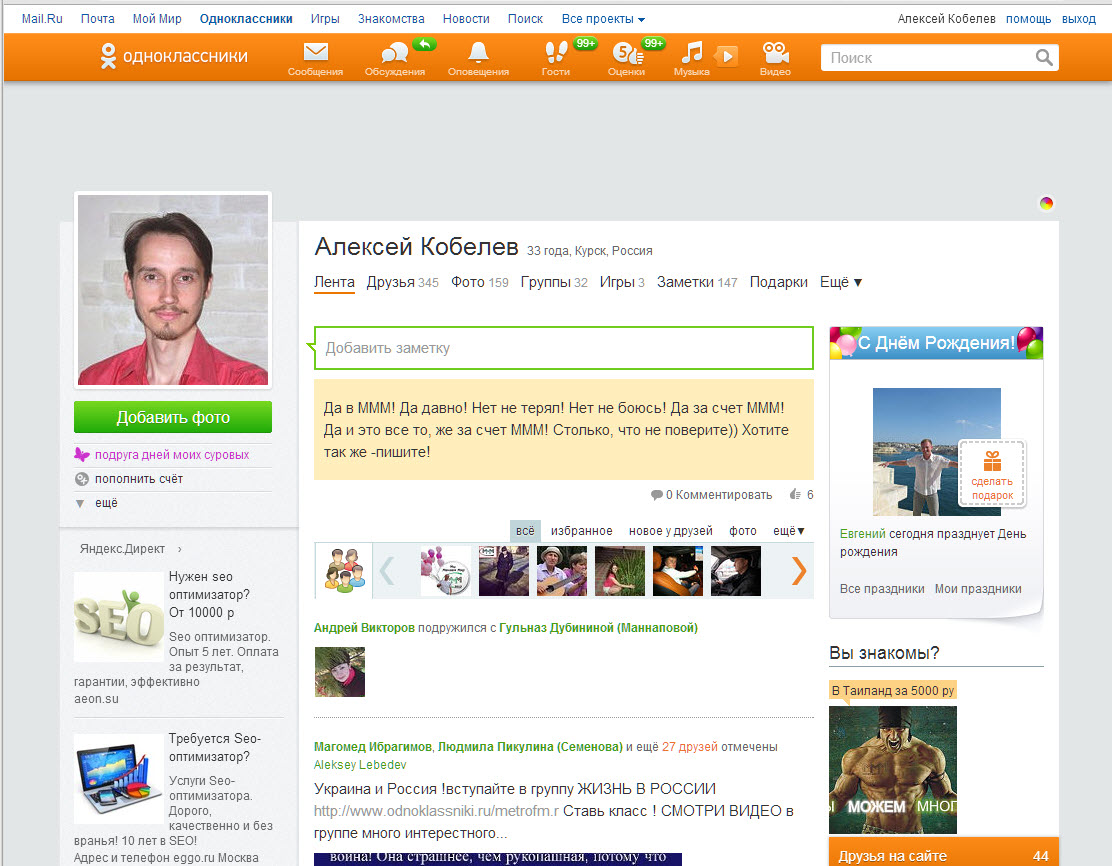The image size is (1112, 866).
Task: Open the Яндекс.Директ arrow link
Action: (179, 549)
